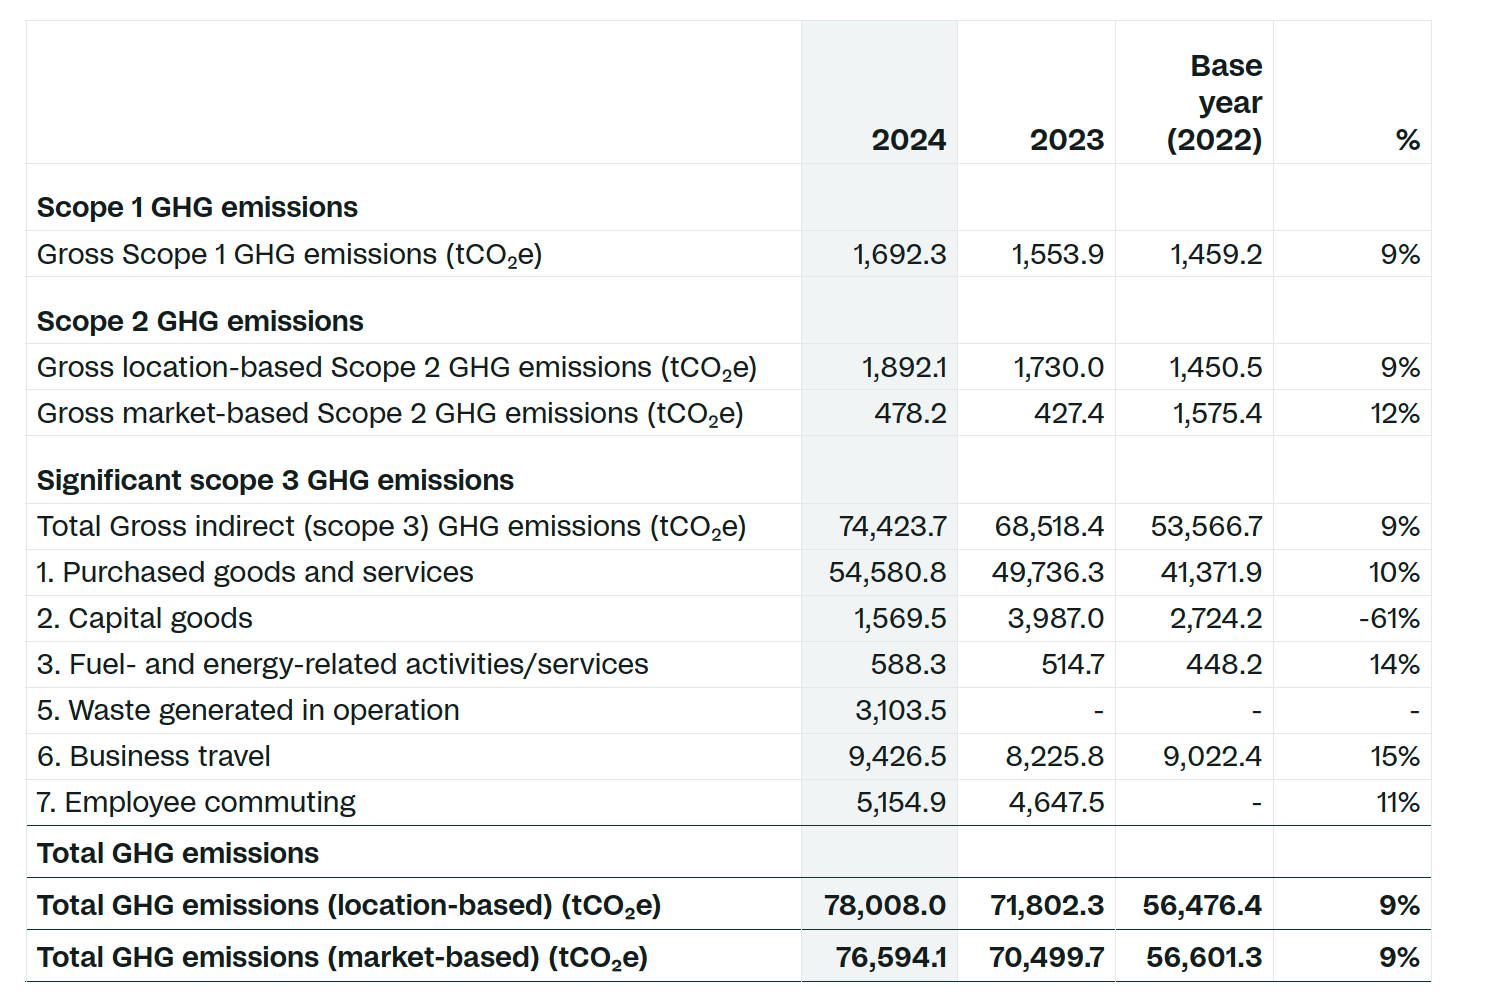Click the % column header
Viewport: 1492px width, 1008px height.
(x=1407, y=139)
